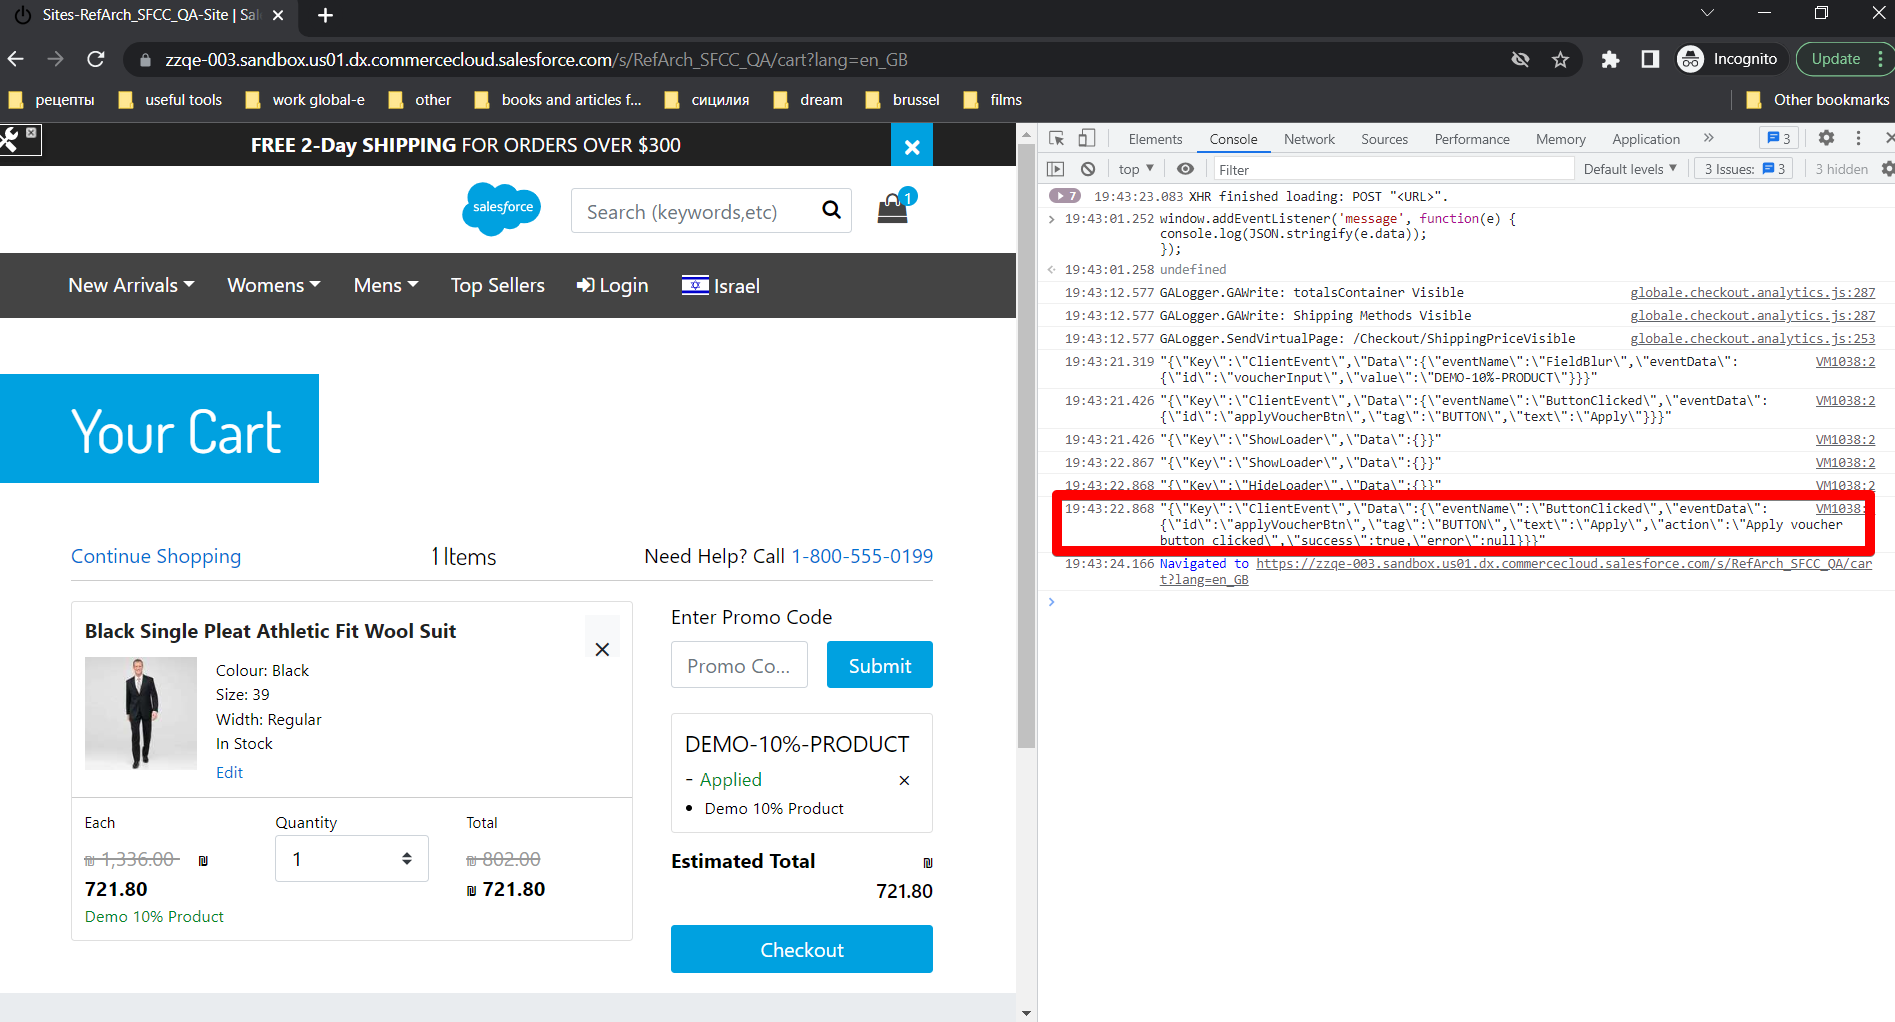Toggle device toolbar in DevTools

[x=1087, y=138]
